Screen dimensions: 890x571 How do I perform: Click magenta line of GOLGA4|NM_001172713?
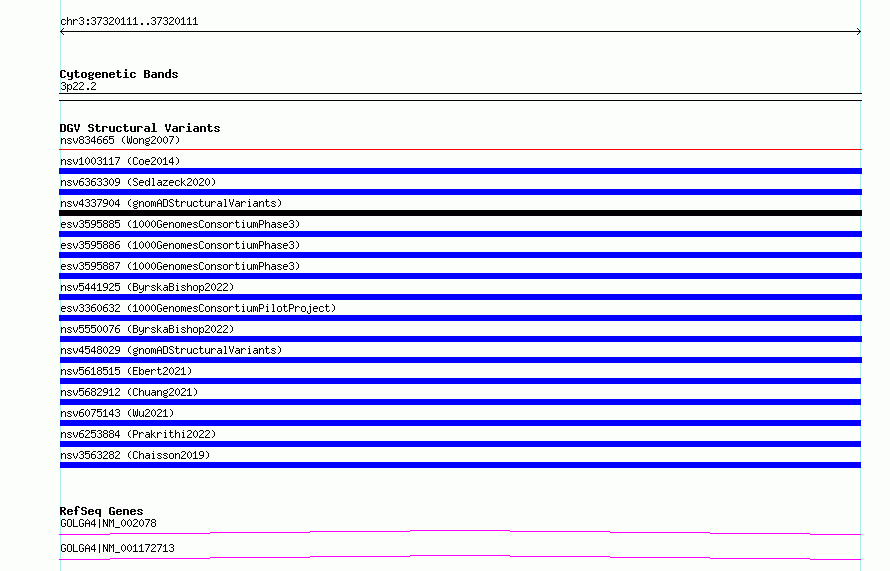click(x=460, y=557)
